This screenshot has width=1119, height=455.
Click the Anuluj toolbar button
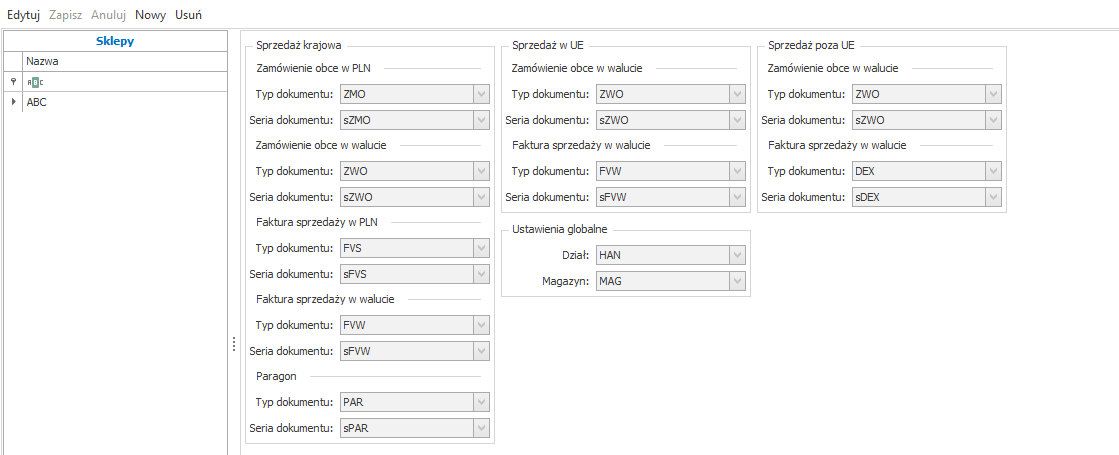[x=108, y=16]
